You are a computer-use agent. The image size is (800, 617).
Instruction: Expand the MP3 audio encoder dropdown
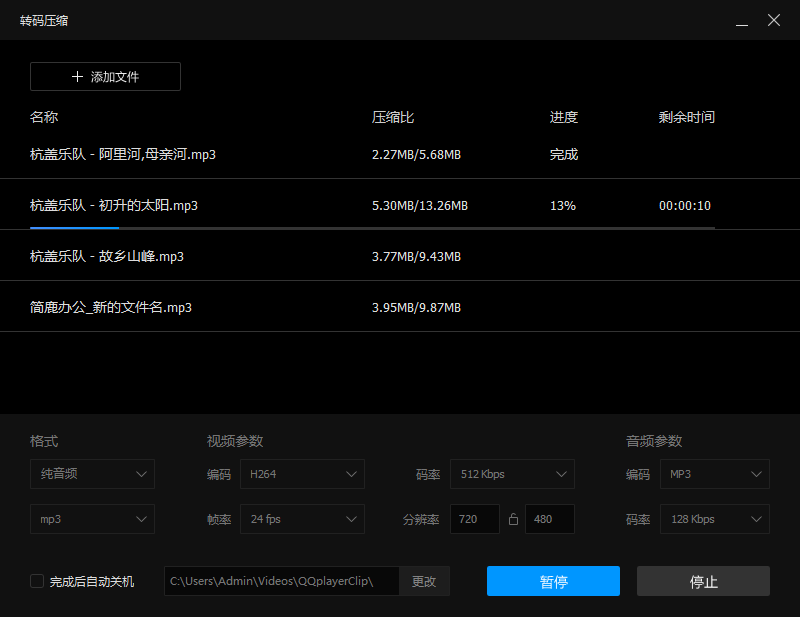click(x=714, y=474)
